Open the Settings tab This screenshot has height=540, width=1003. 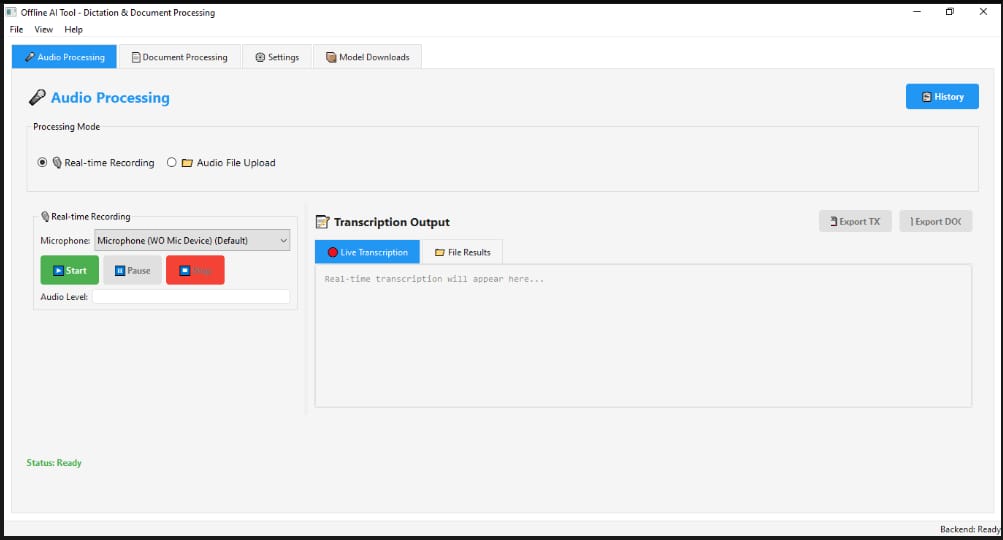click(277, 57)
